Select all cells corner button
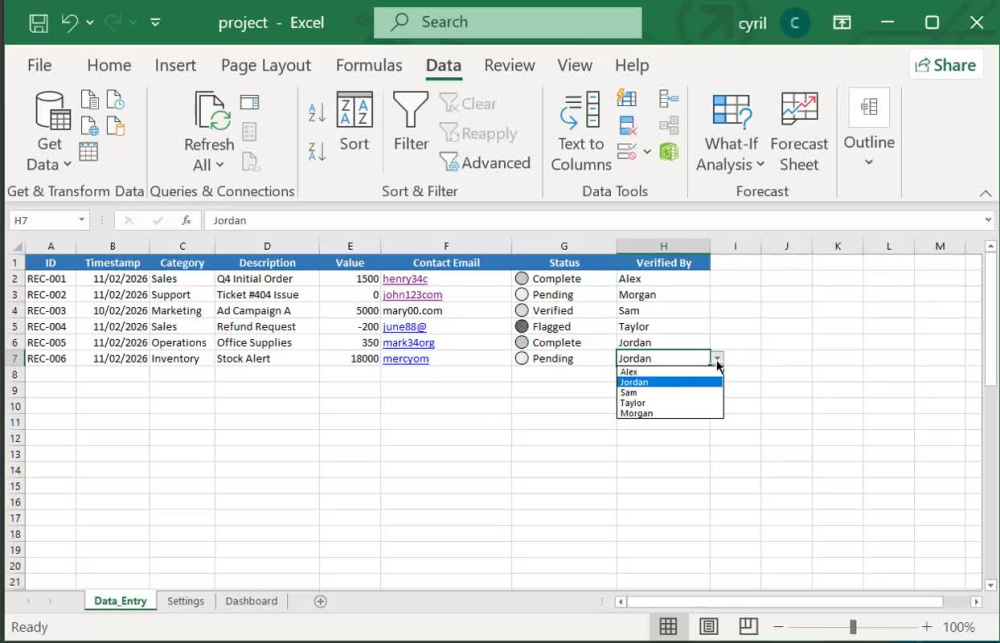 17,246
